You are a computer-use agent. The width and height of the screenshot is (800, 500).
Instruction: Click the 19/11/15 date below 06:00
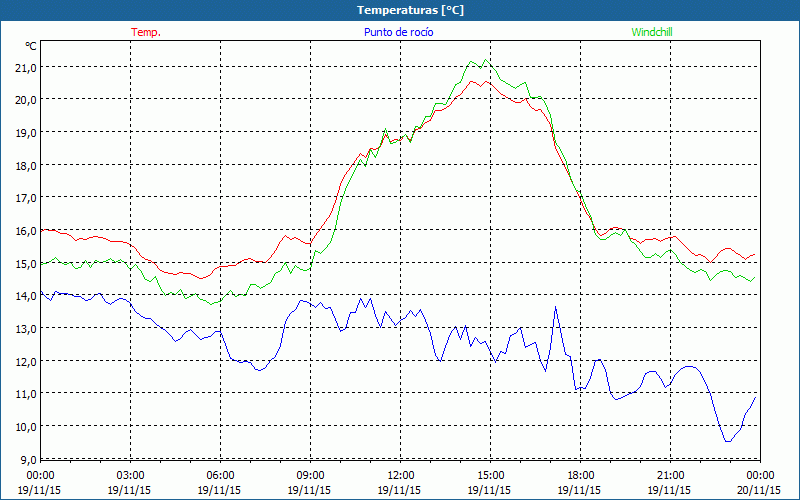point(219,490)
